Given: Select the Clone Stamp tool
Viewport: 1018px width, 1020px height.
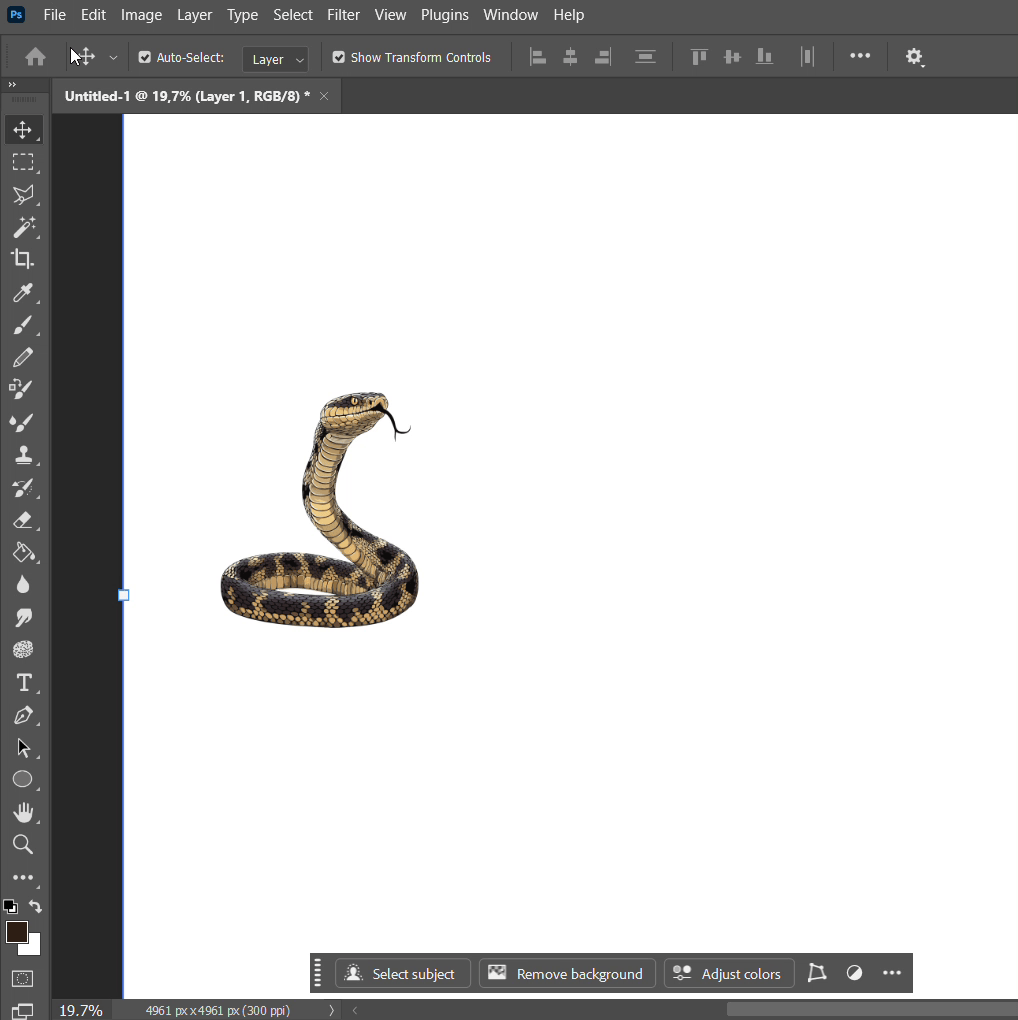Looking at the screenshot, I should pos(22,456).
